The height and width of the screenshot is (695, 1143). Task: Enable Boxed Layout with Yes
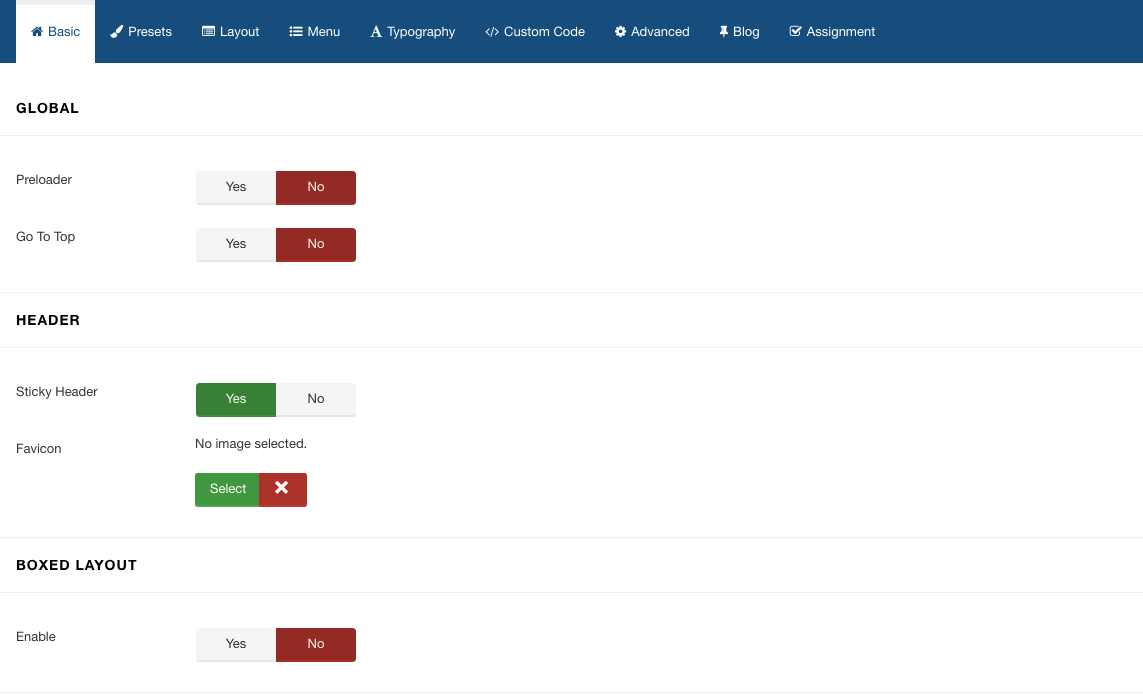tap(236, 644)
